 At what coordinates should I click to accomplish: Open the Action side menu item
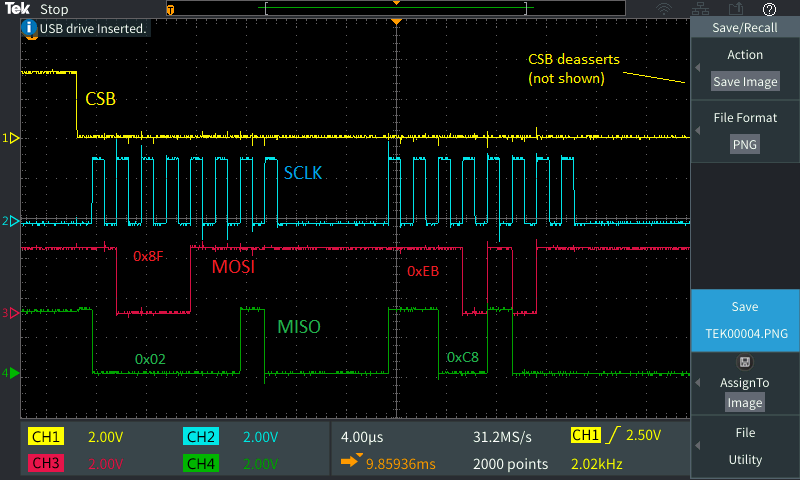[x=745, y=68]
